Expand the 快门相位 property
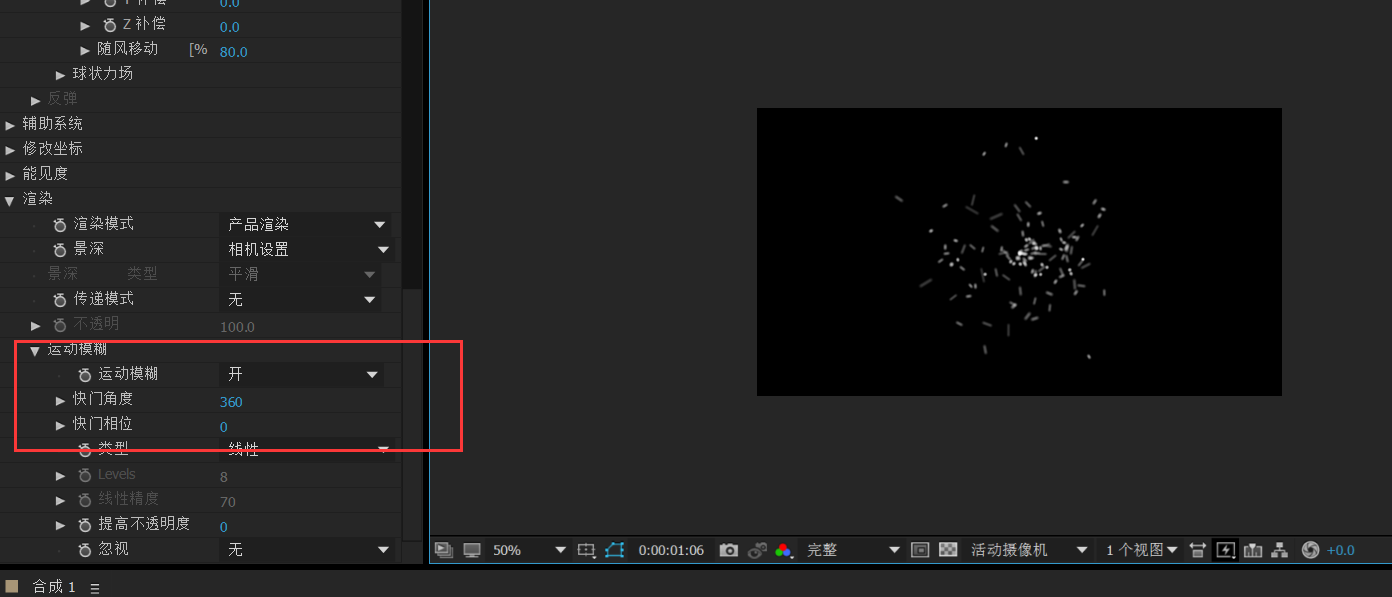The image size is (1392, 597). point(61,425)
